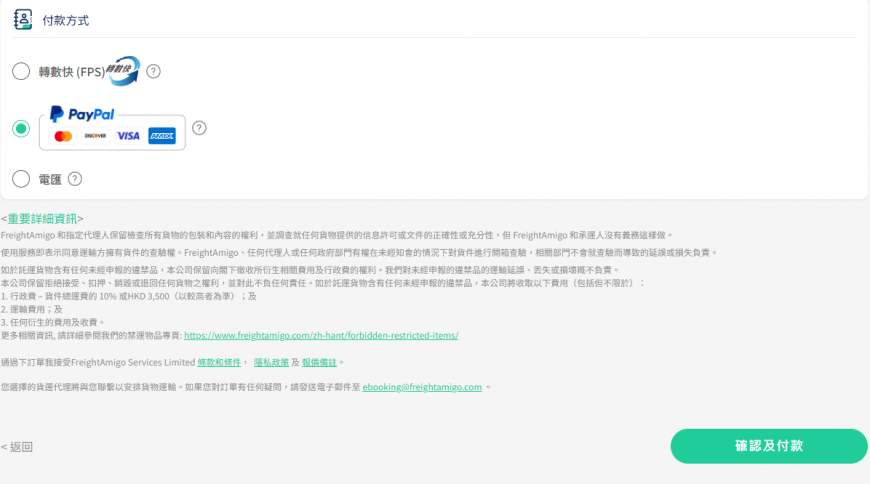
Task: Open the 重要詳細資訊 link
Action: tap(42, 219)
